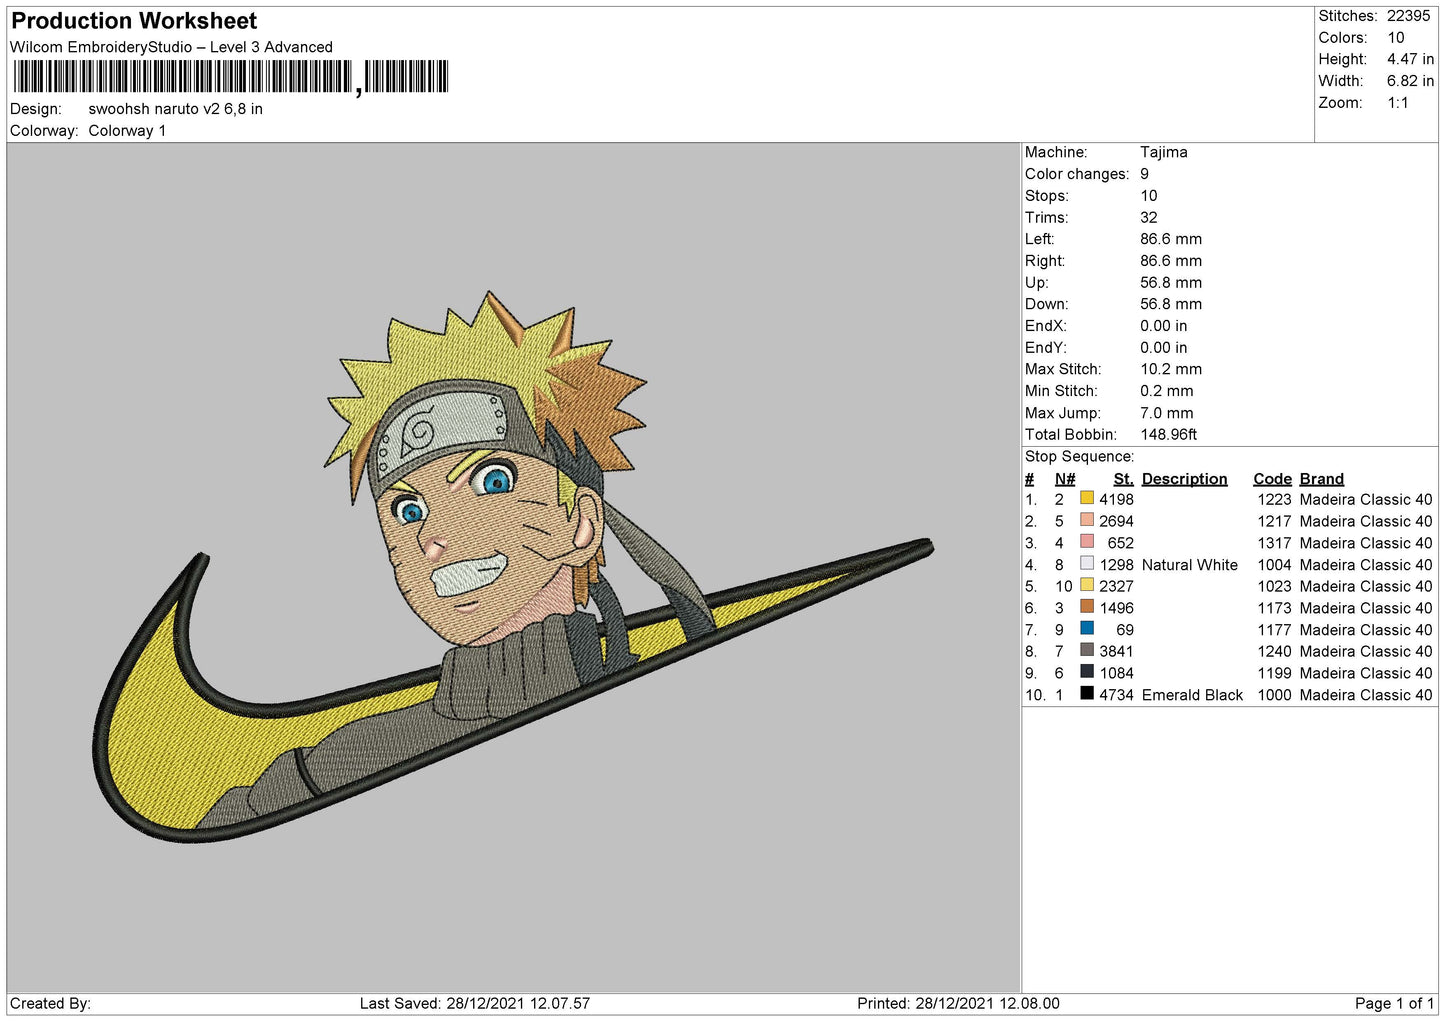Image resolution: width=1445 pixels, height=1021 pixels.
Task: Click the N# column header
Action: (x=1064, y=479)
